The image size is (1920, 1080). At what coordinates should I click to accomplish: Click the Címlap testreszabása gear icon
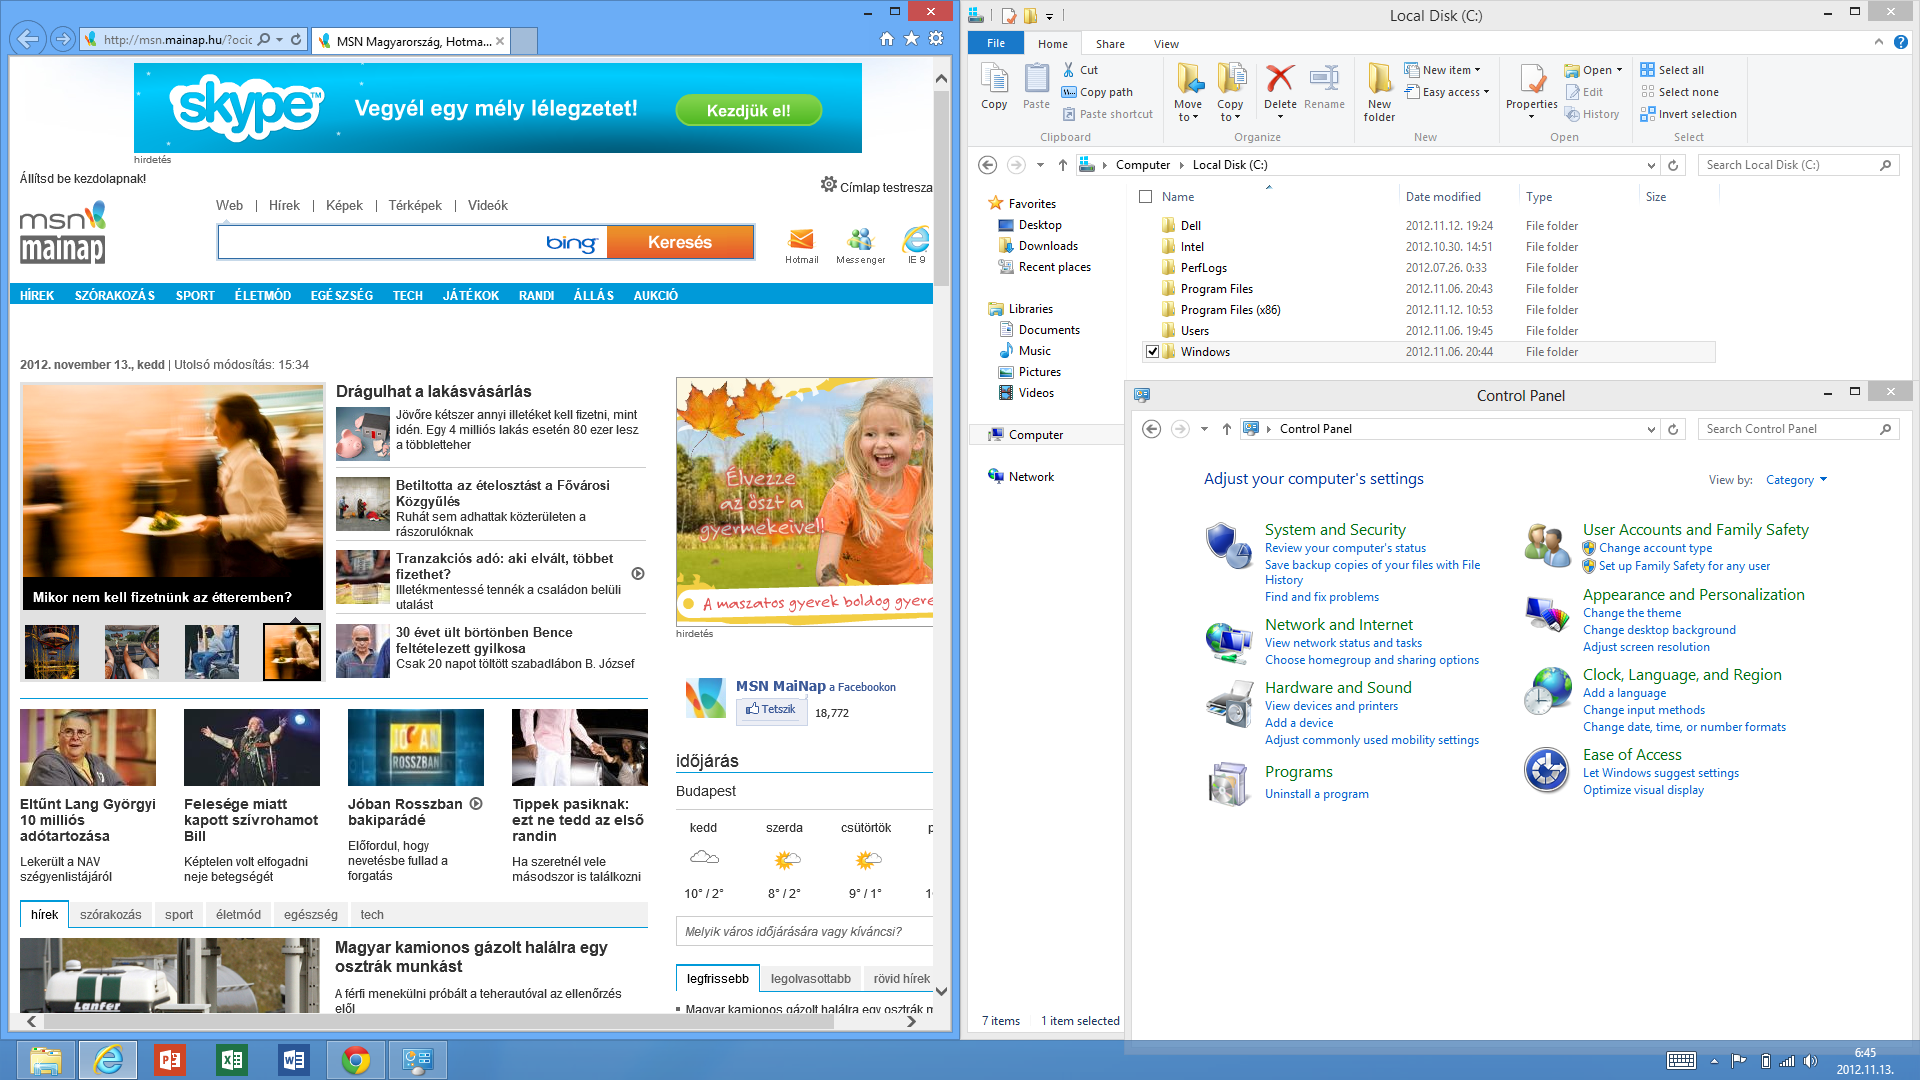coord(828,185)
